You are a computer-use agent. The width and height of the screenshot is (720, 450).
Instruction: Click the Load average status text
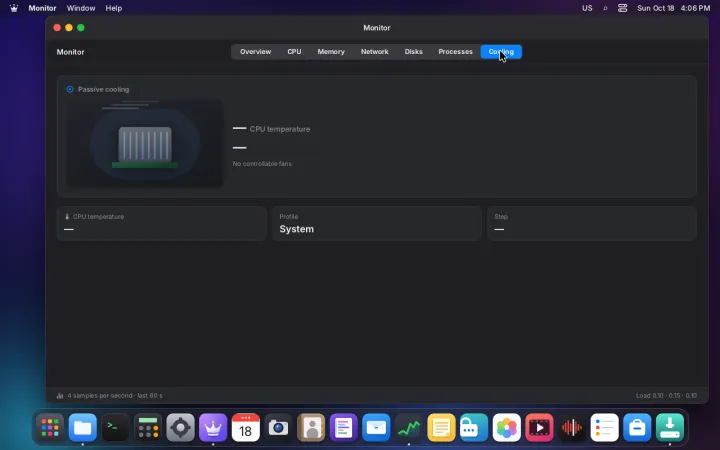[x=666, y=395]
